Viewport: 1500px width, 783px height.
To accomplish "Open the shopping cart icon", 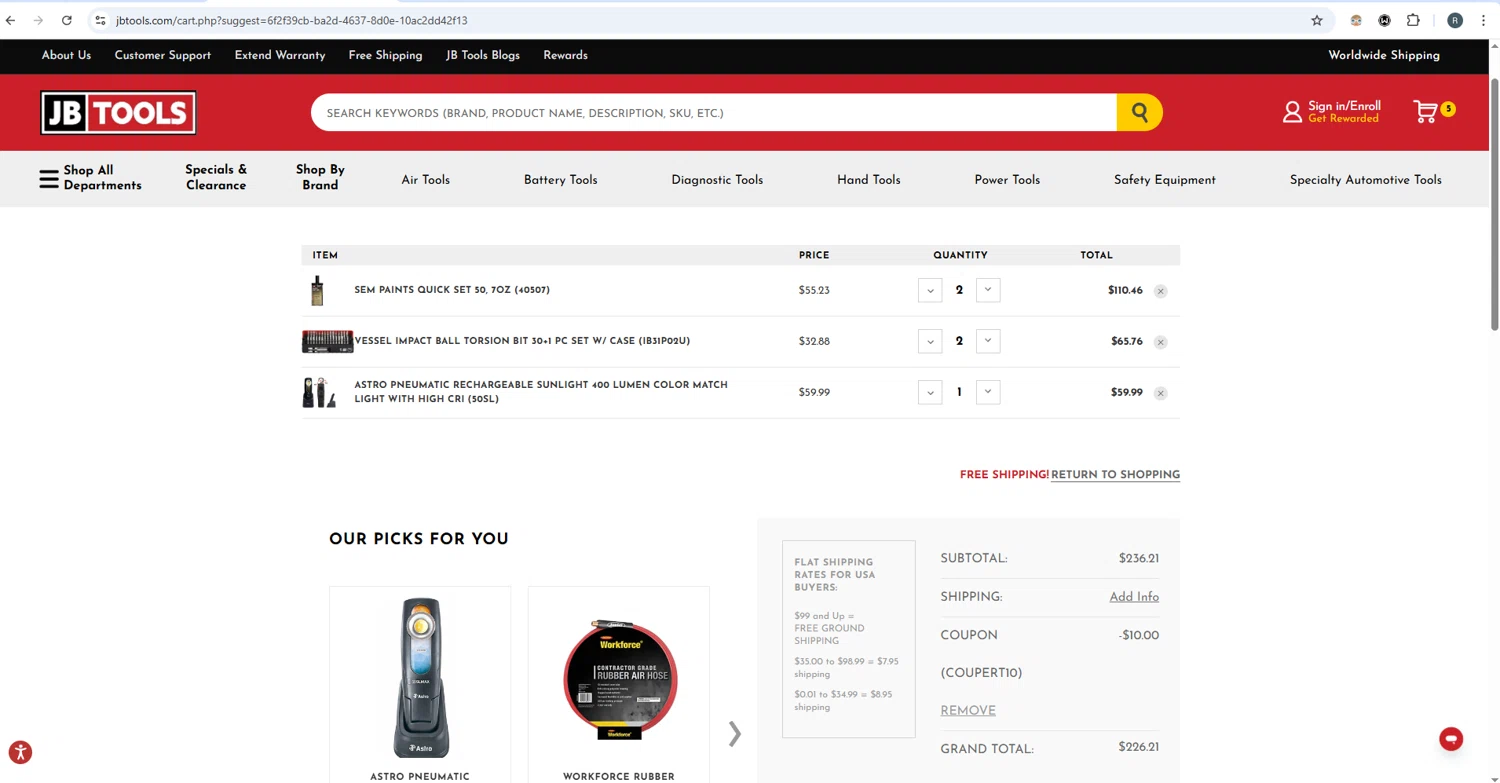I will [1426, 112].
